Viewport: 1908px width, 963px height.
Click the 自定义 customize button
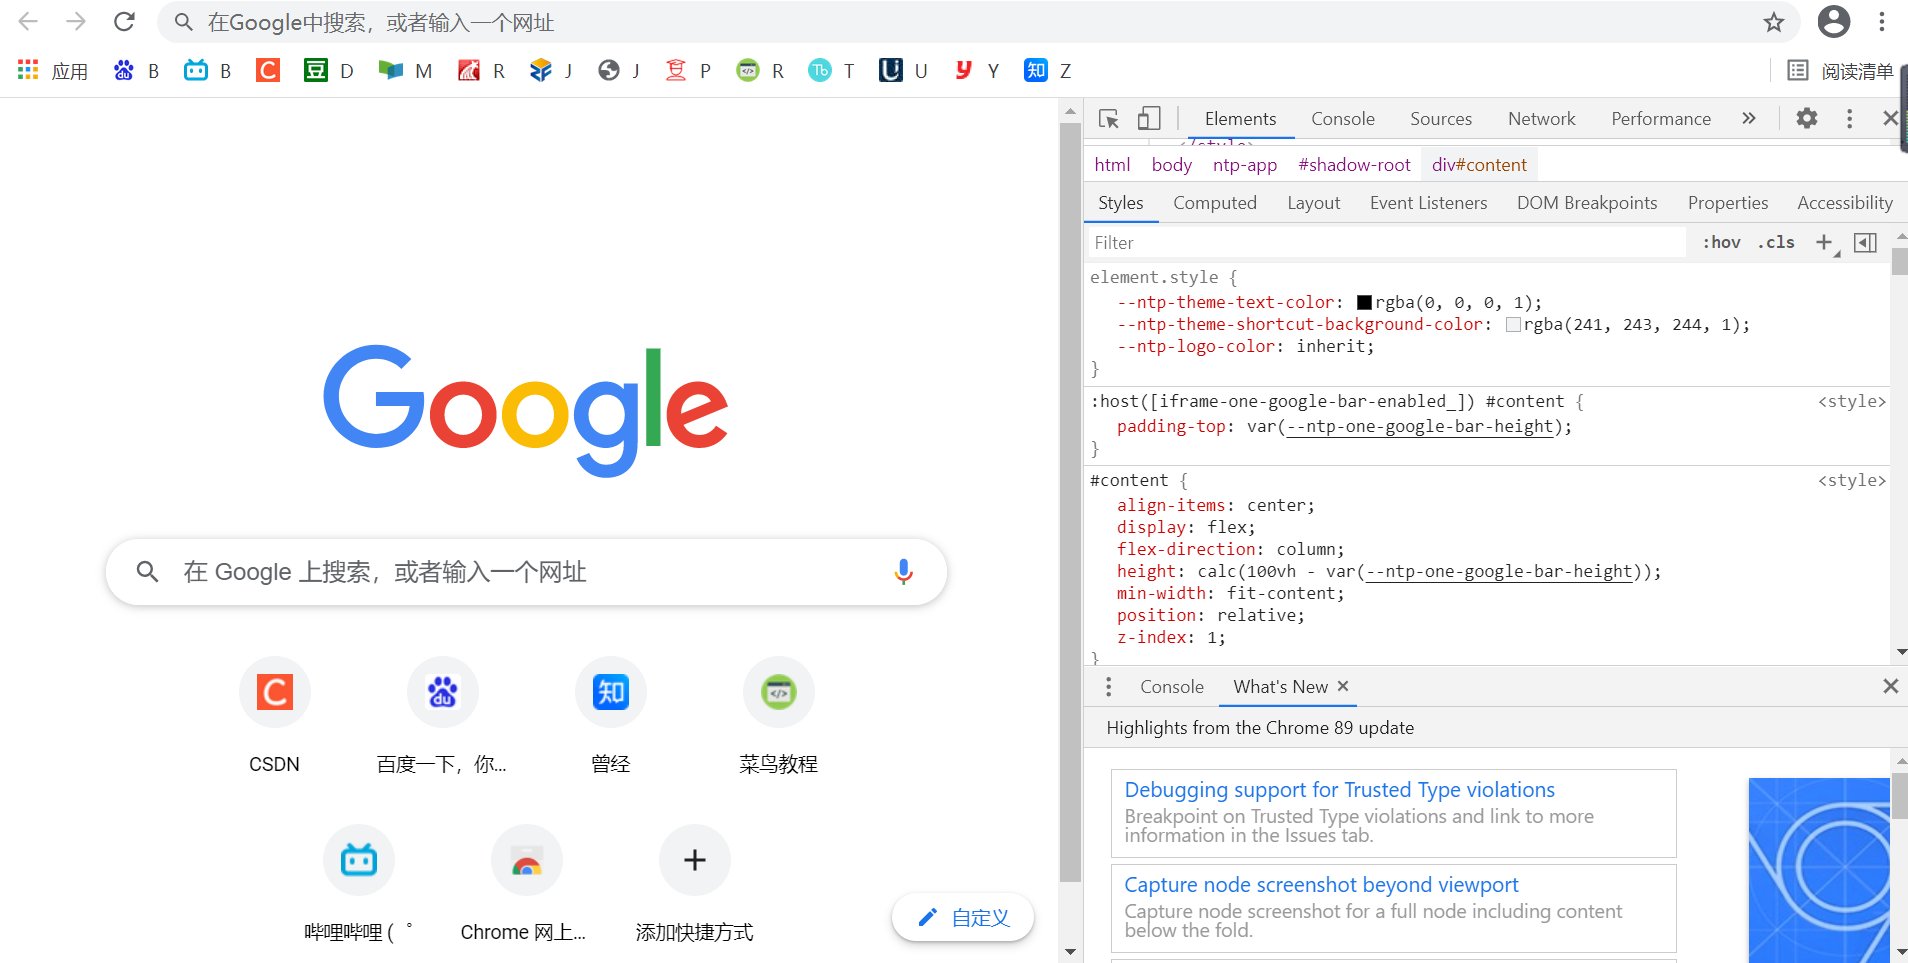point(962,916)
